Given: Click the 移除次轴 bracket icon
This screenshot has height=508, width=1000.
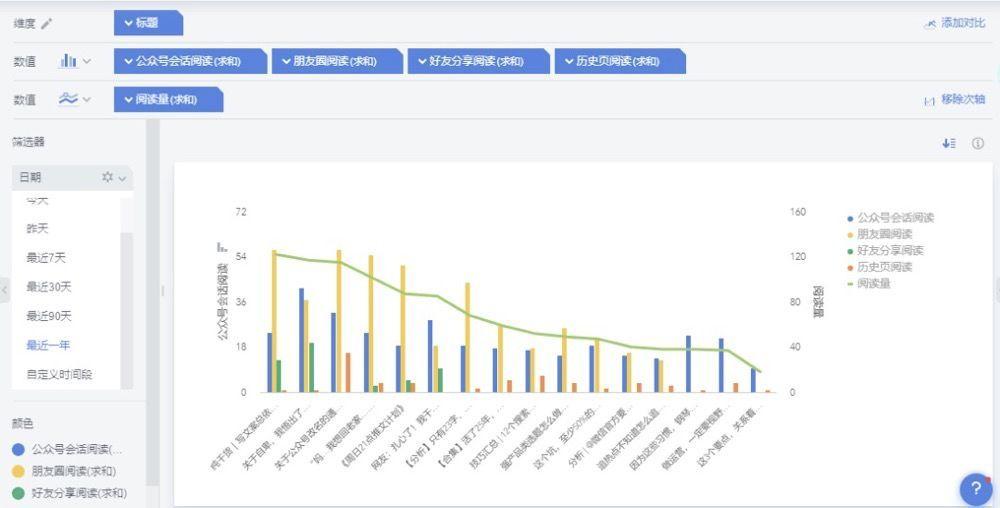Looking at the screenshot, I should tap(929, 100).
